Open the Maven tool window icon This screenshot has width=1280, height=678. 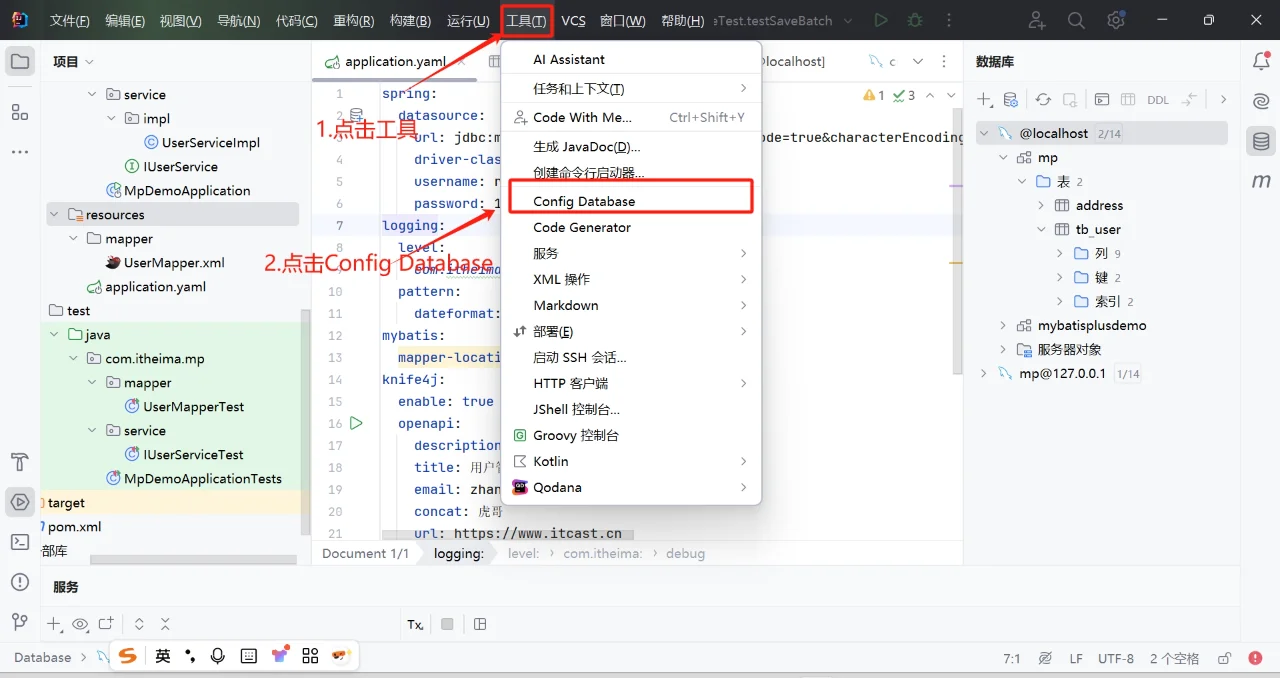[1261, 181]
